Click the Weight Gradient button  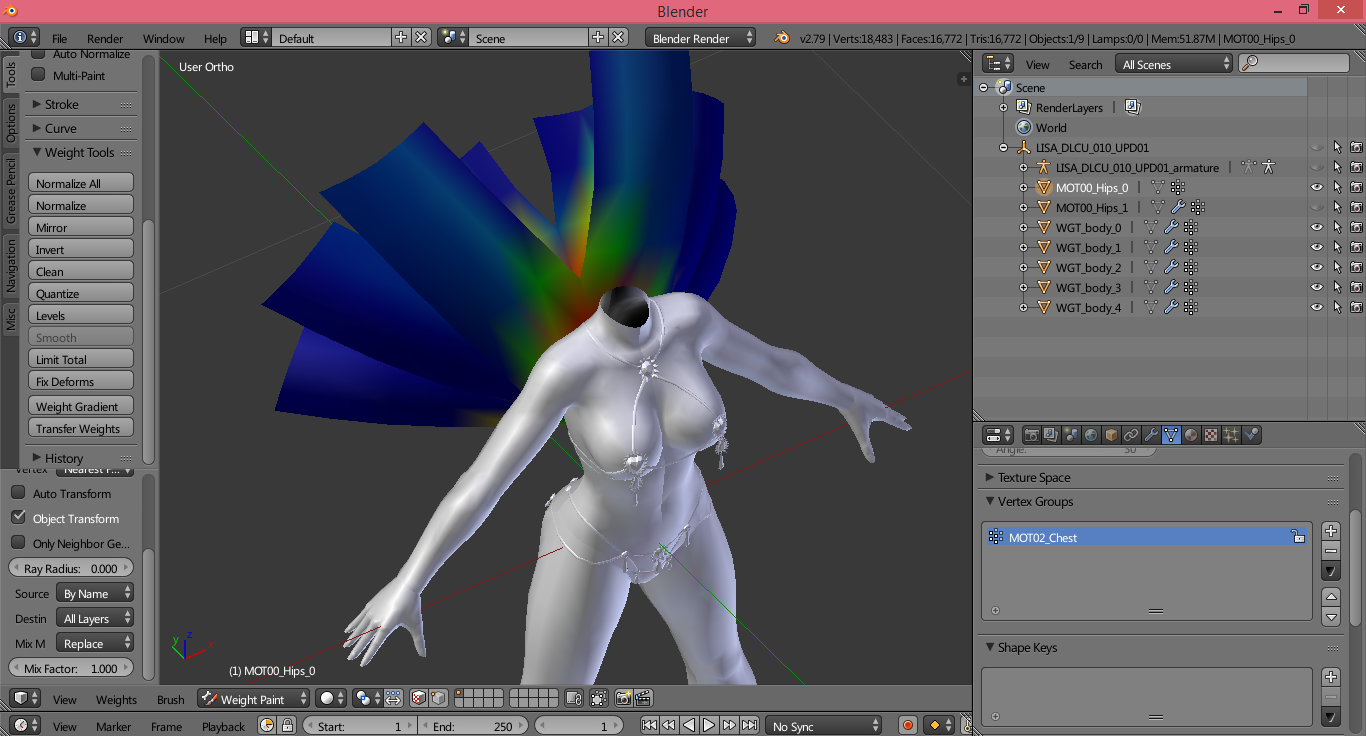81,406
